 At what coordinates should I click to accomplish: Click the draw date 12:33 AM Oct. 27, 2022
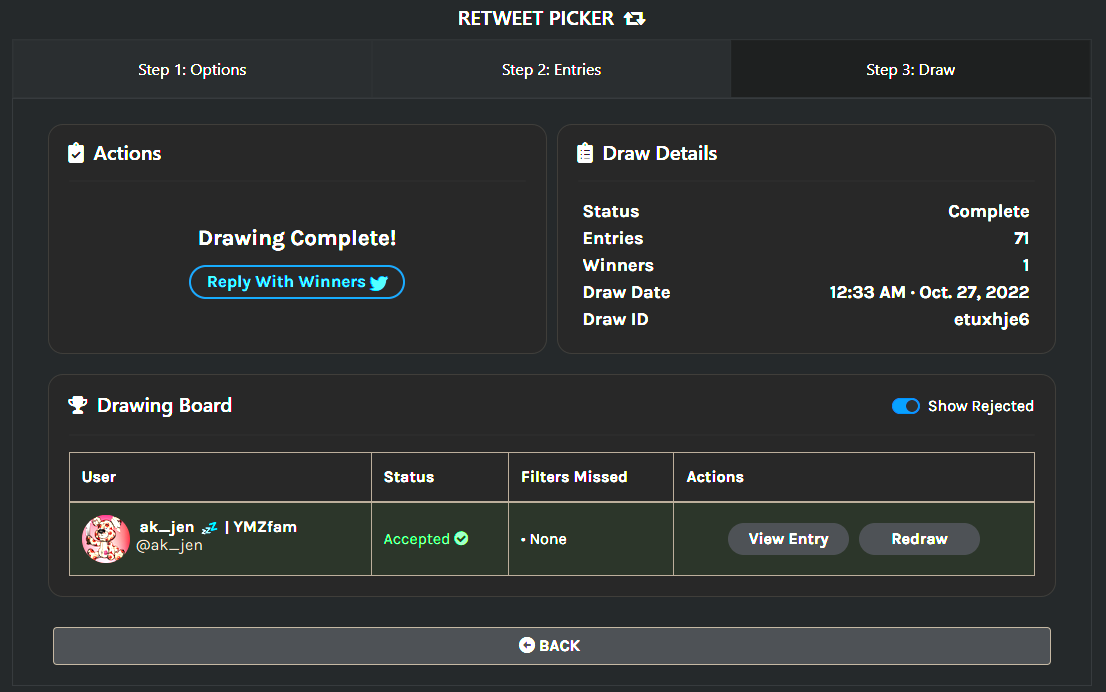[x=929, y=292]
